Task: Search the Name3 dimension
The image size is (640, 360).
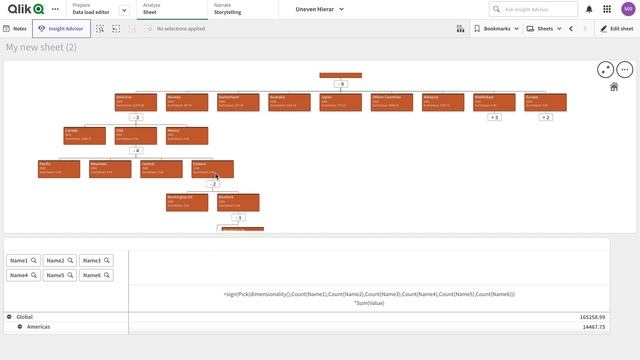Action: tap(96, 260)
